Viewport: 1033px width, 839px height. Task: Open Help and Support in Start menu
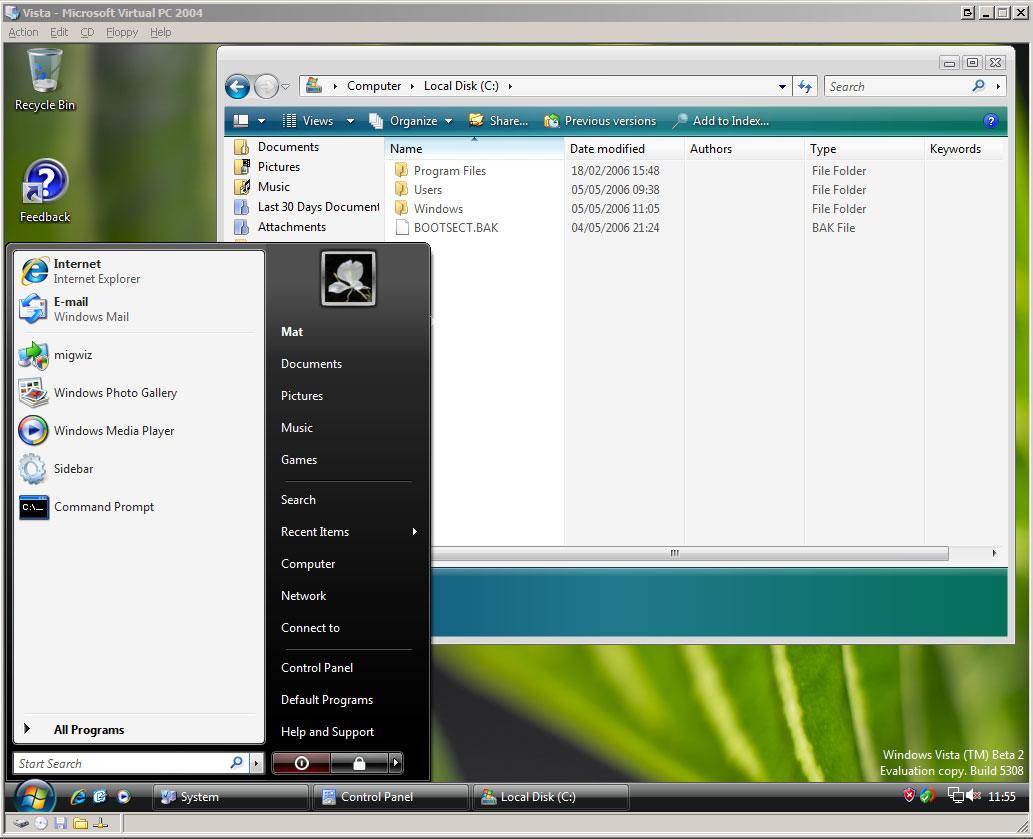(327, 732)
